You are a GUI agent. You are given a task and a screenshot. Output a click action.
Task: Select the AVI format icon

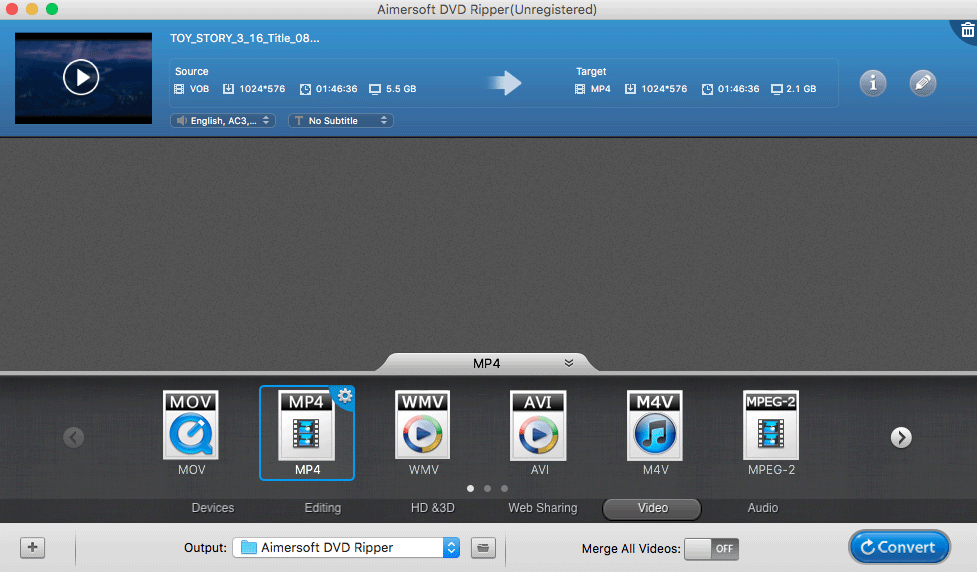point(538,426)
